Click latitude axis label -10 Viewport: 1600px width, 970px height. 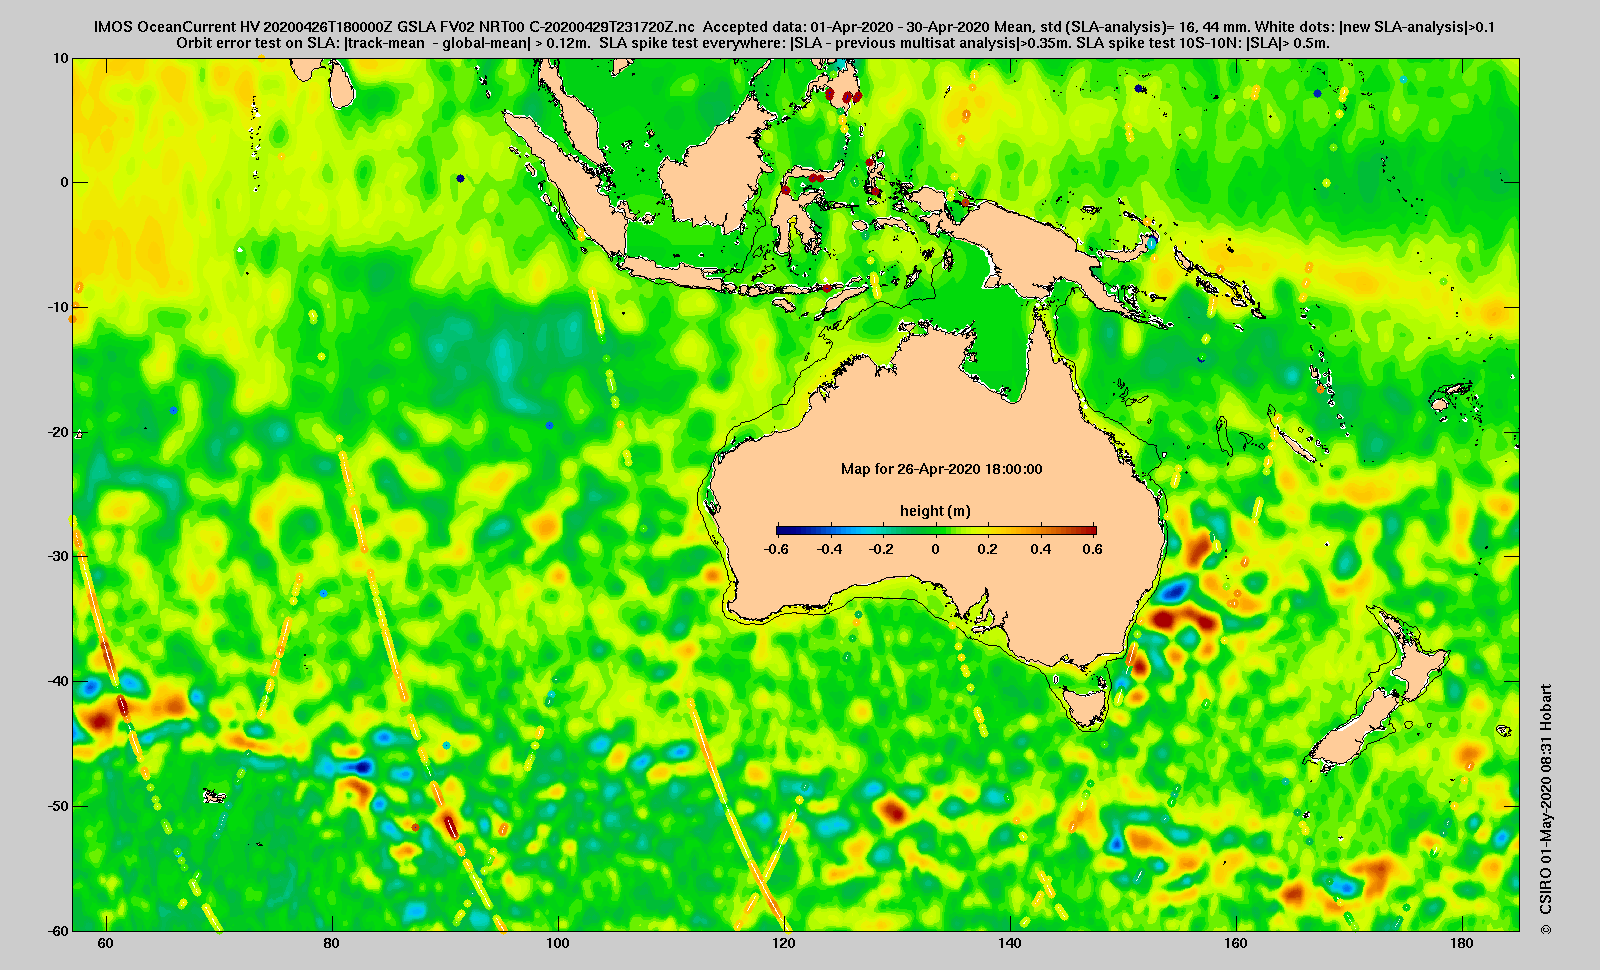coord(59,307)
